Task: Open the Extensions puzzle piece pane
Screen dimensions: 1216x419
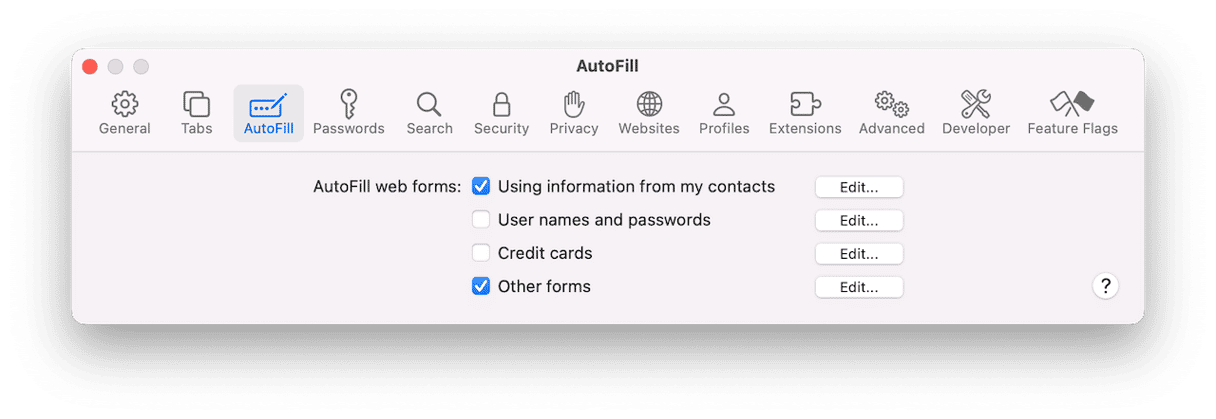Action: pos(805,113)
